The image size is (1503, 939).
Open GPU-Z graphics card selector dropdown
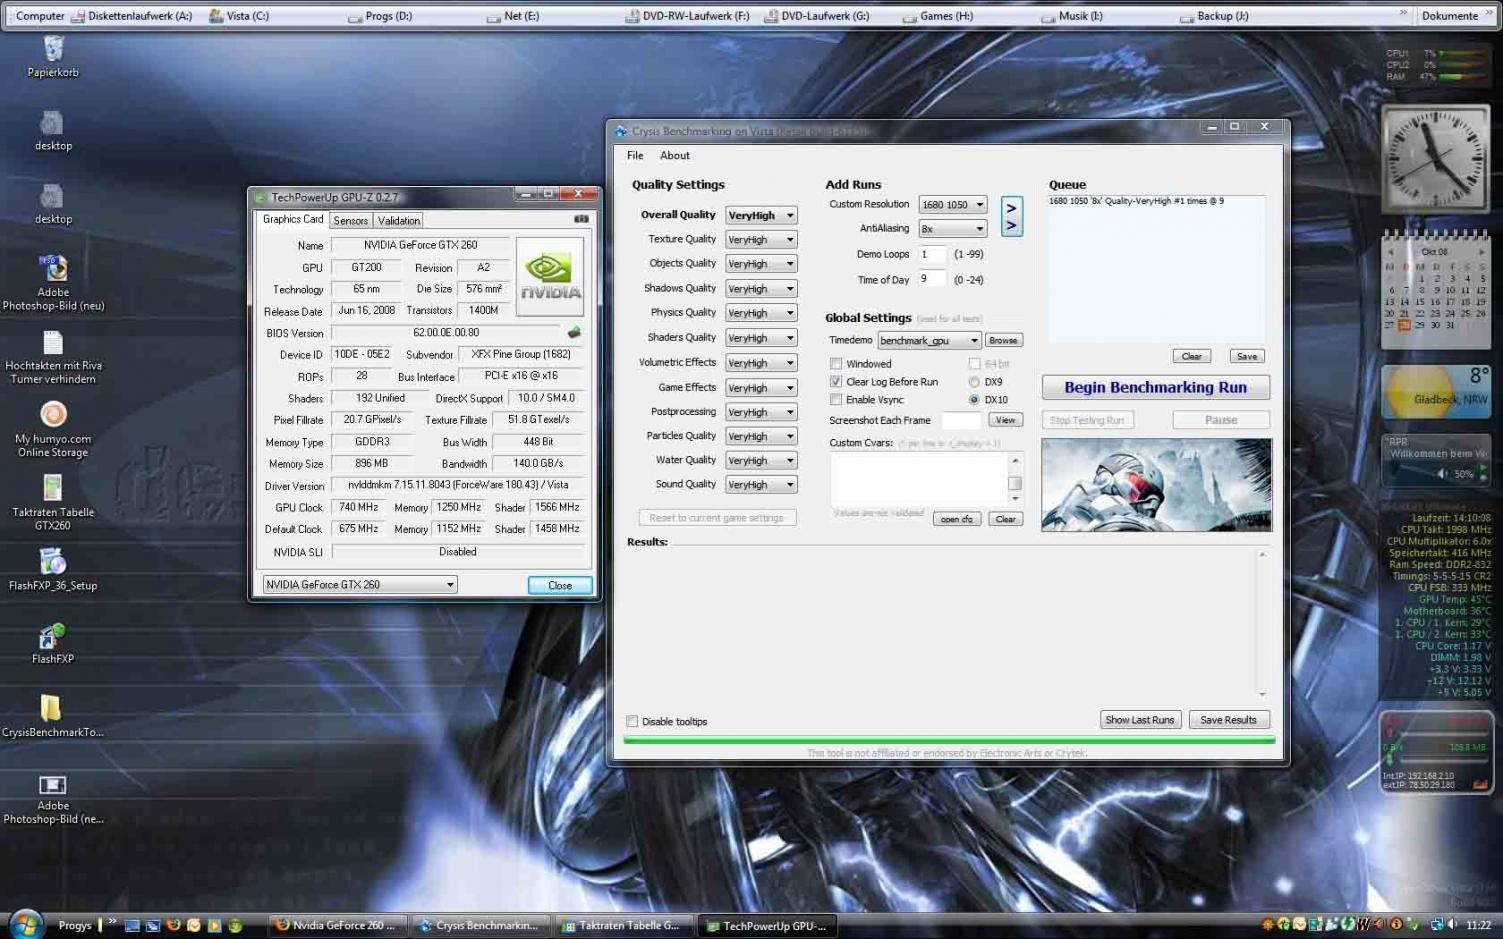[360, 585]
